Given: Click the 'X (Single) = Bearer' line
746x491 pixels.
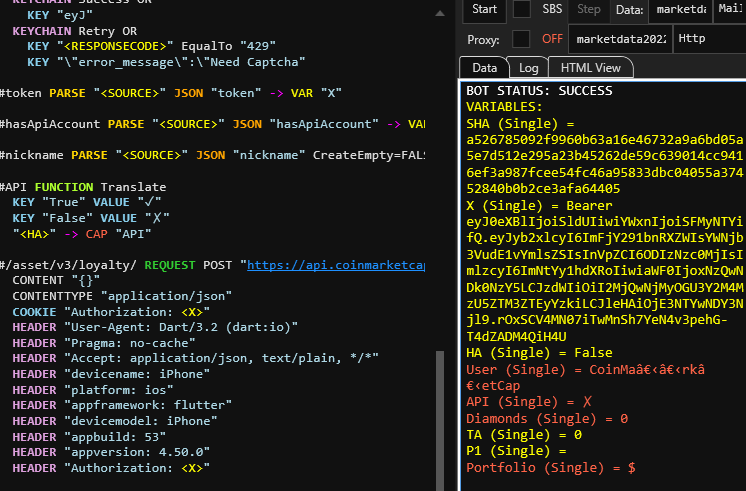Looking at the screenshot, I should (x=539, y=206).
